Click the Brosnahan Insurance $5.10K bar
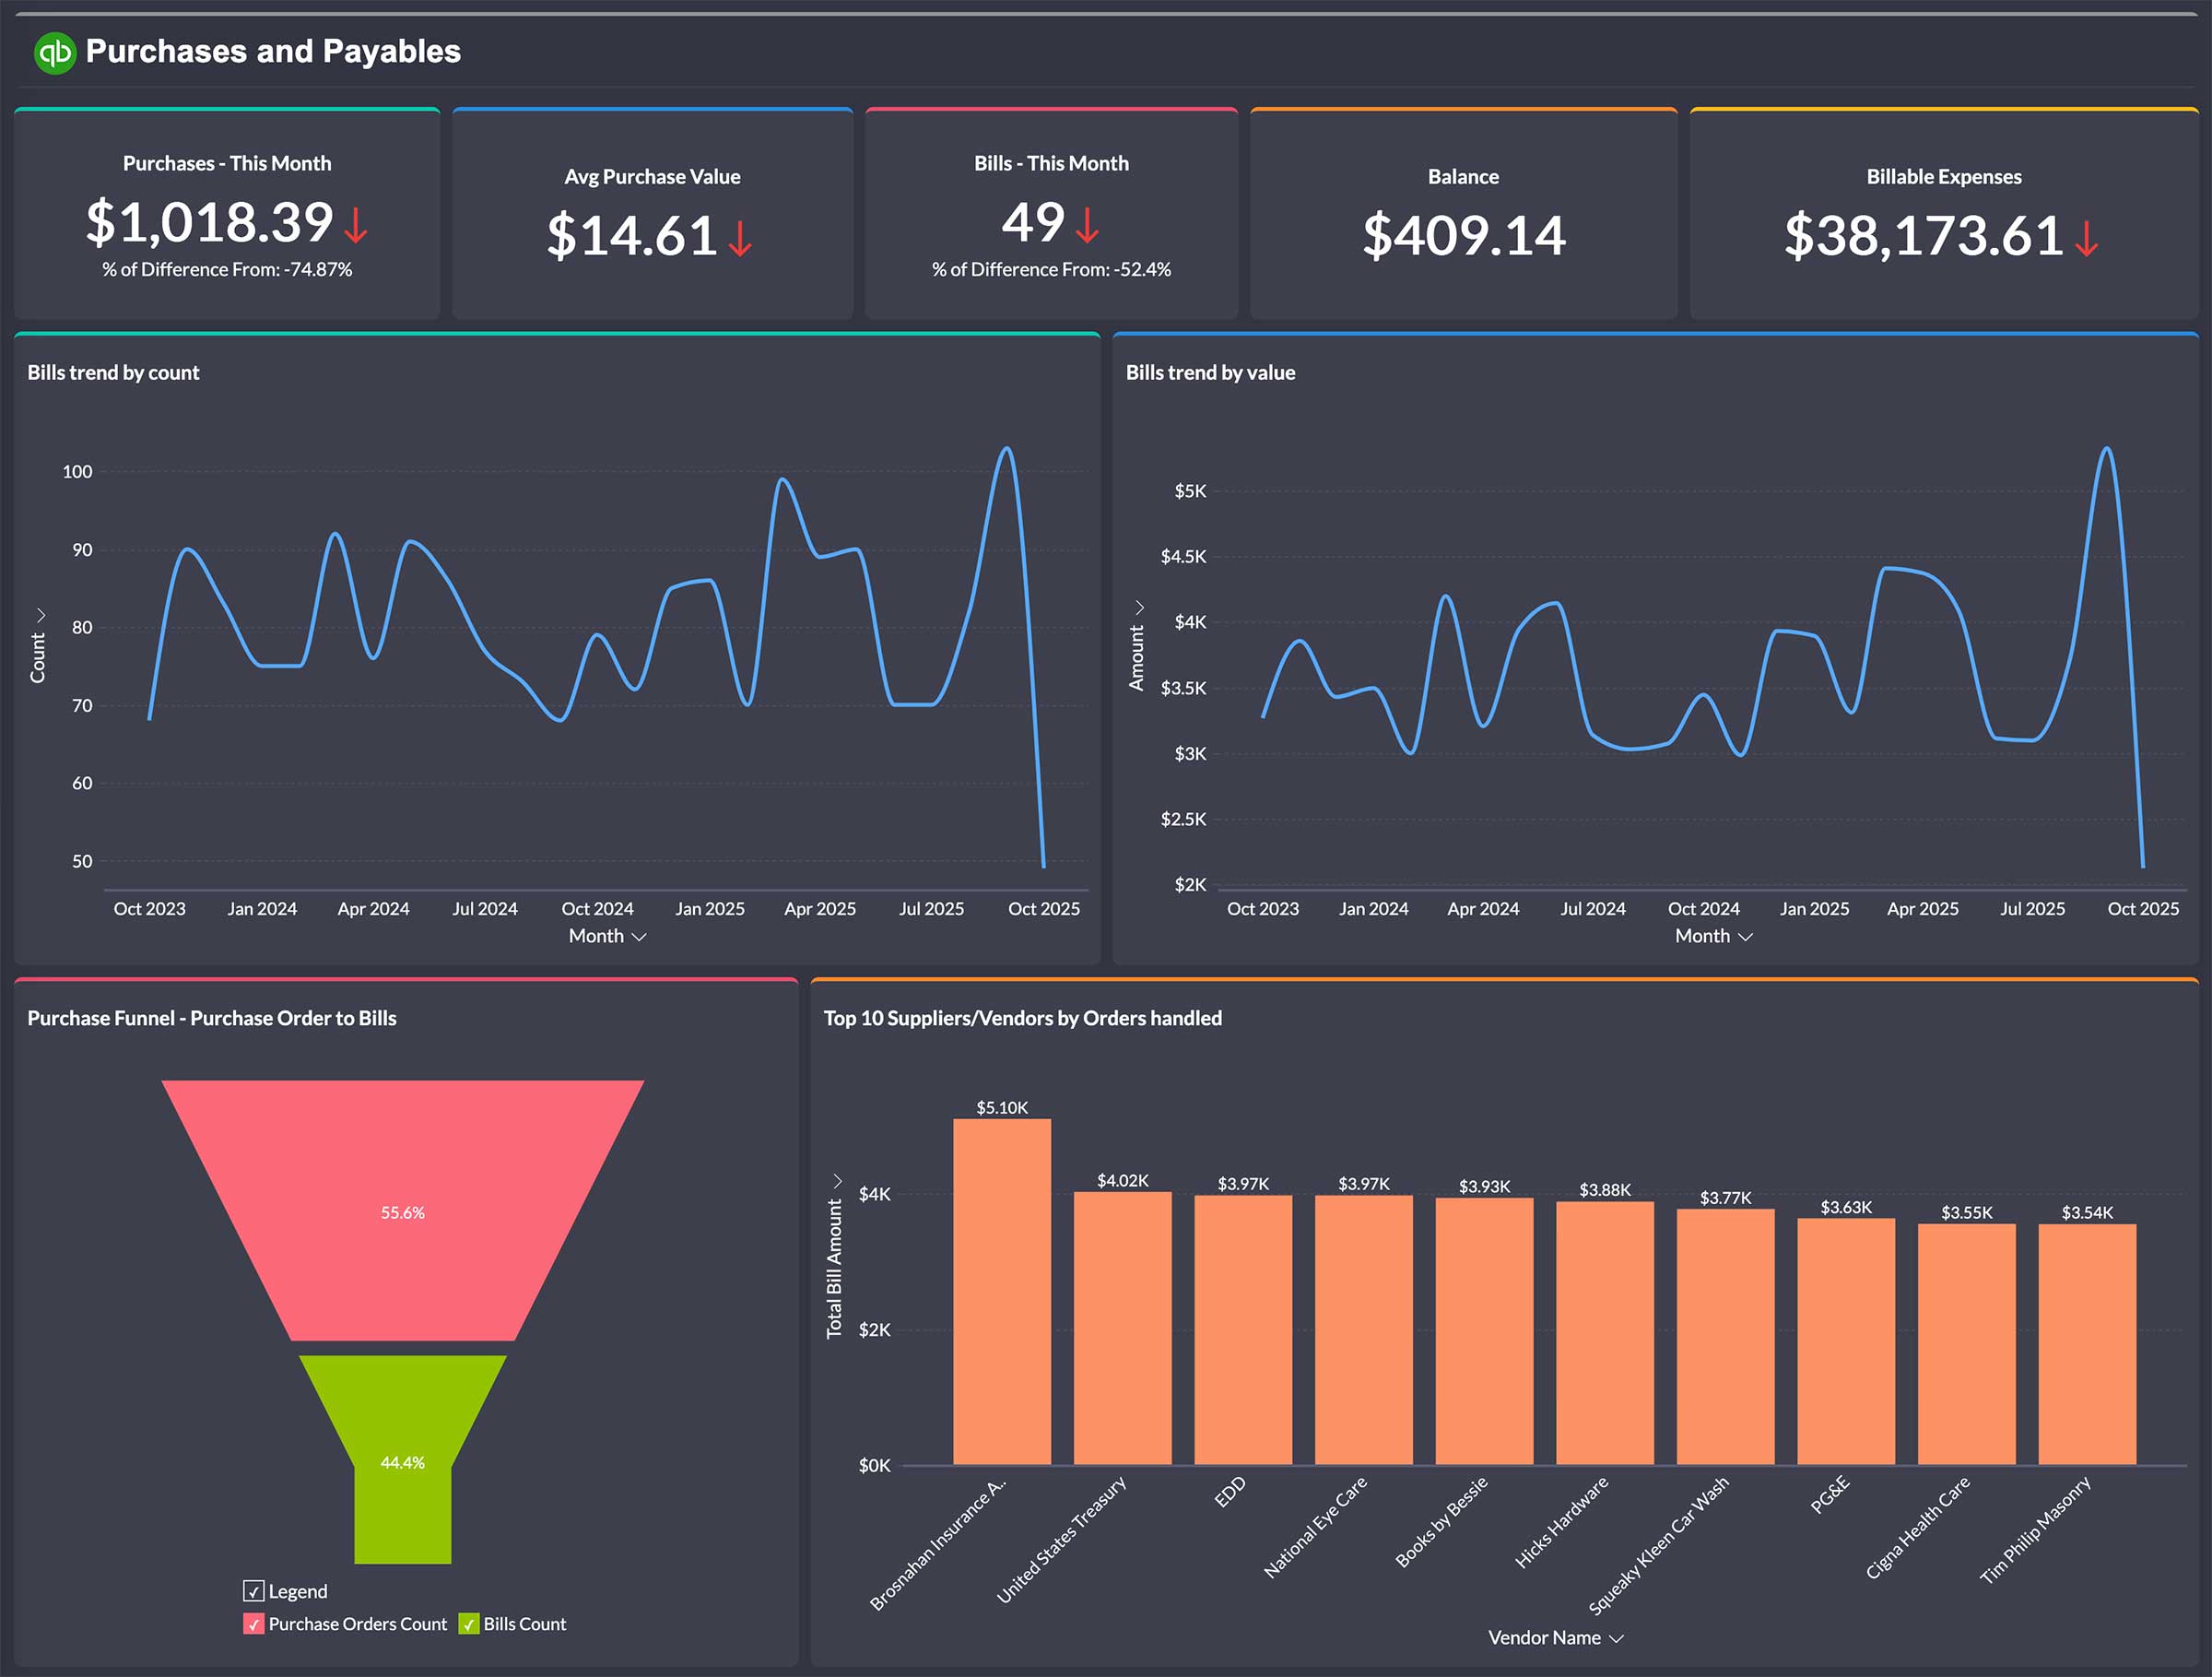Screen dimensions: 2212x1677 (1001, 1292)
